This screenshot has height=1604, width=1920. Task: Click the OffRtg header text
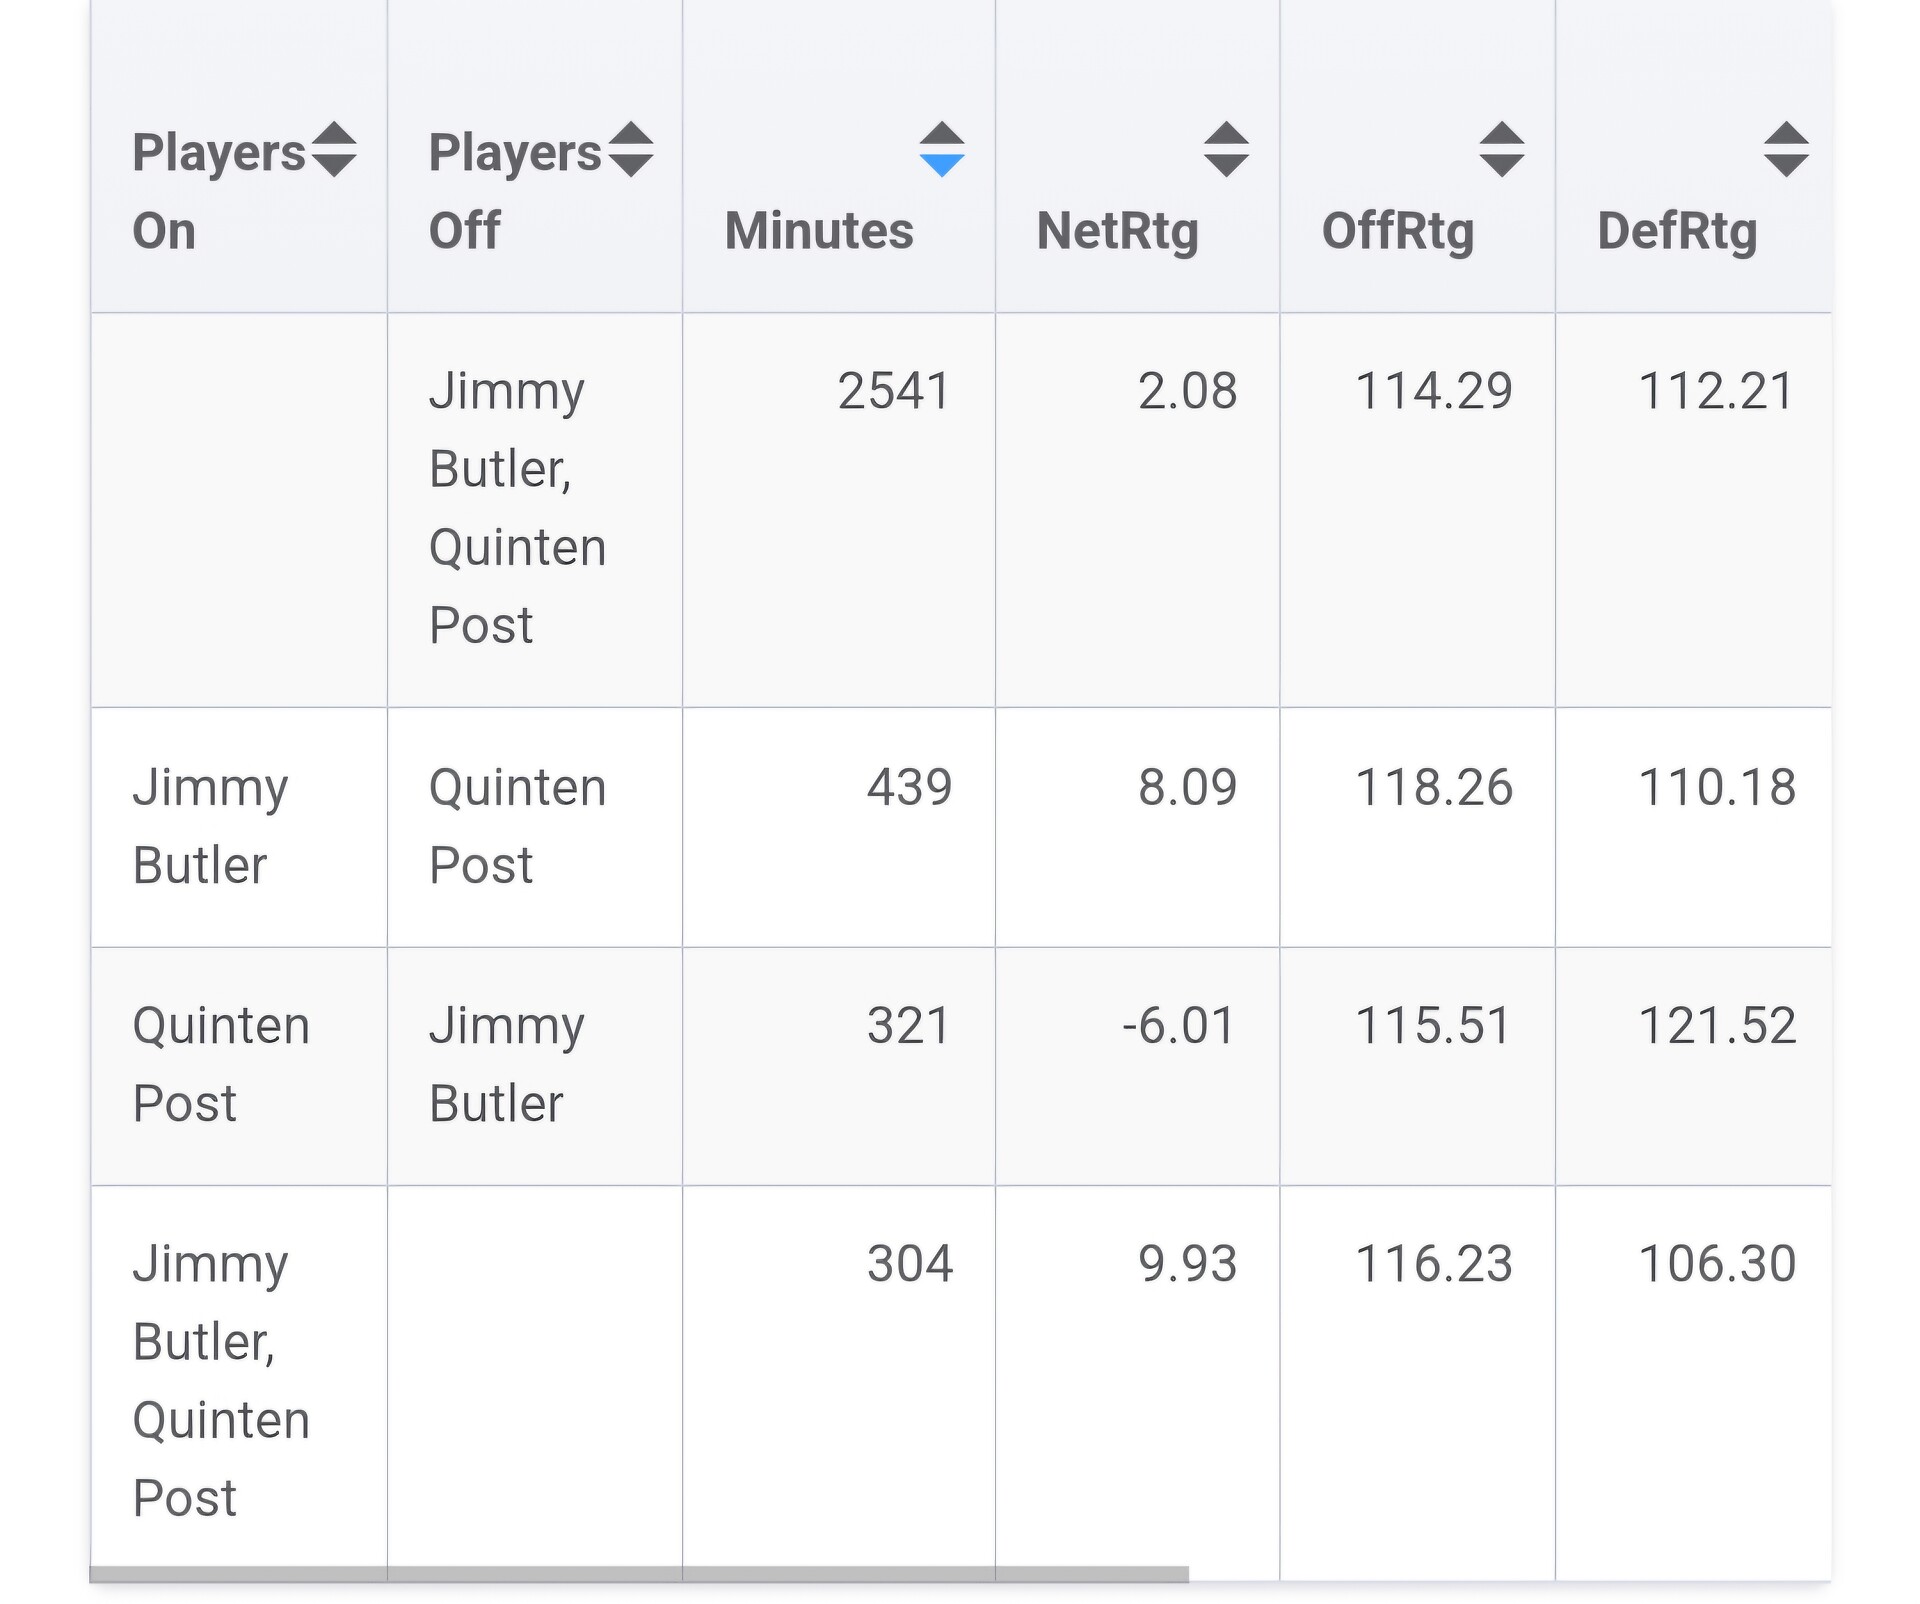coord(1398,231)
